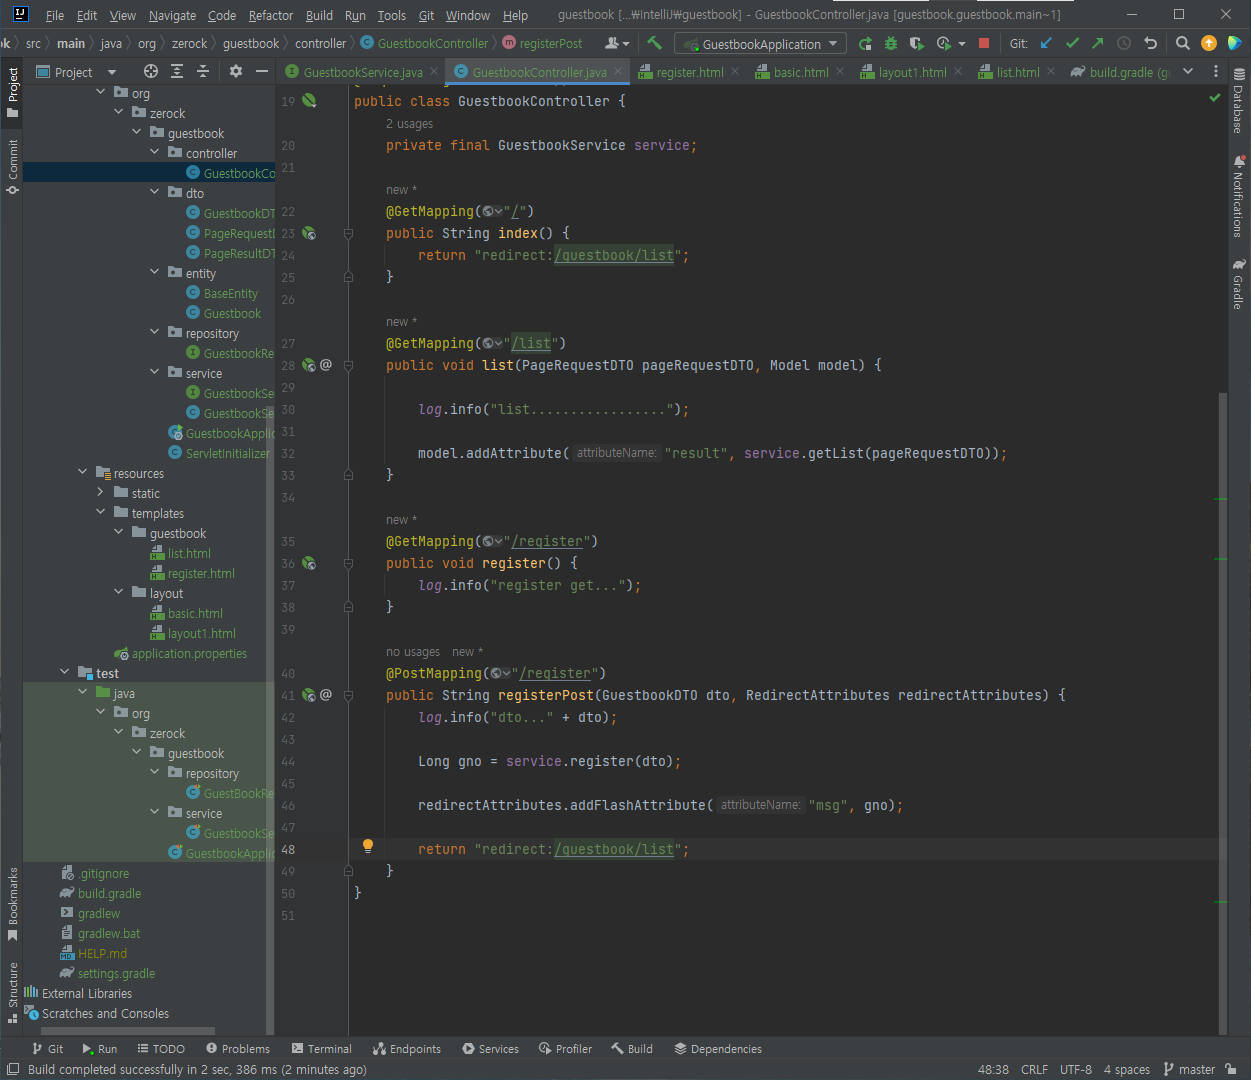This screenshot has width=1251, height=1080.
Task: Toggle the Gradle tool window
Action: 1238,284
